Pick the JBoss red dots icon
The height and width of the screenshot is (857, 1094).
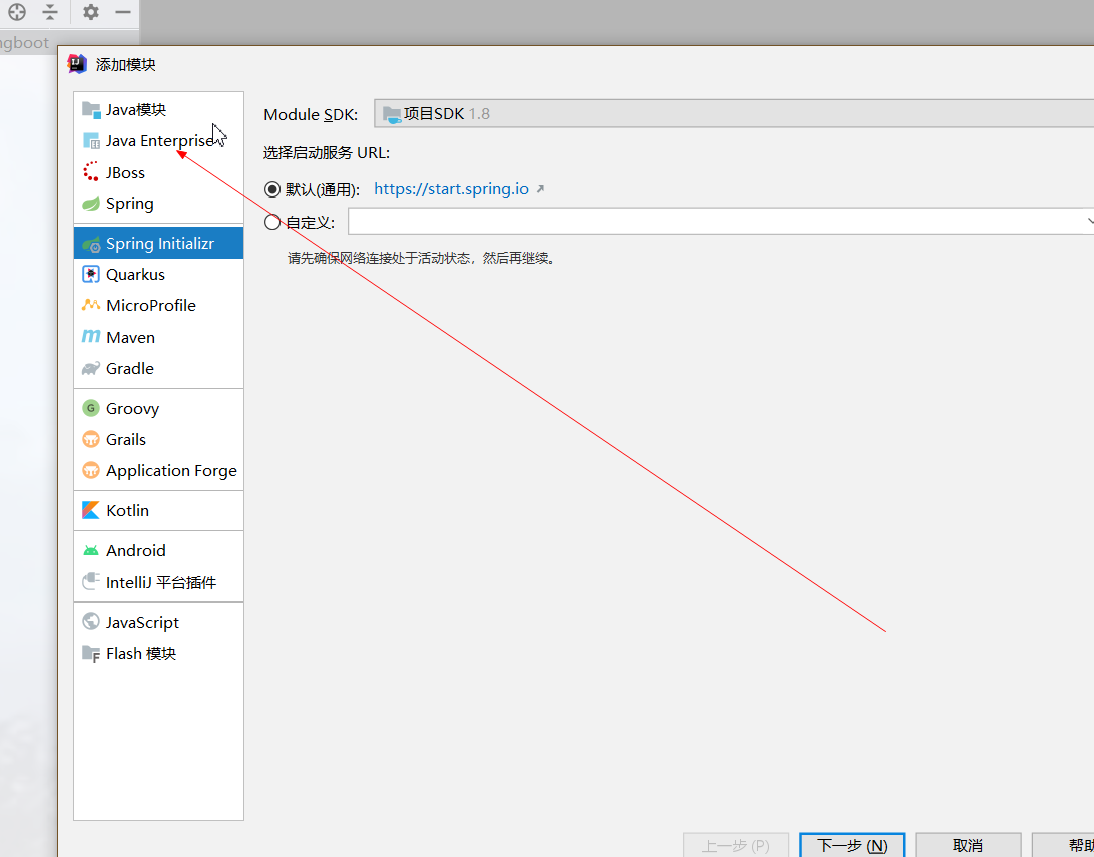tap(91, 172)
